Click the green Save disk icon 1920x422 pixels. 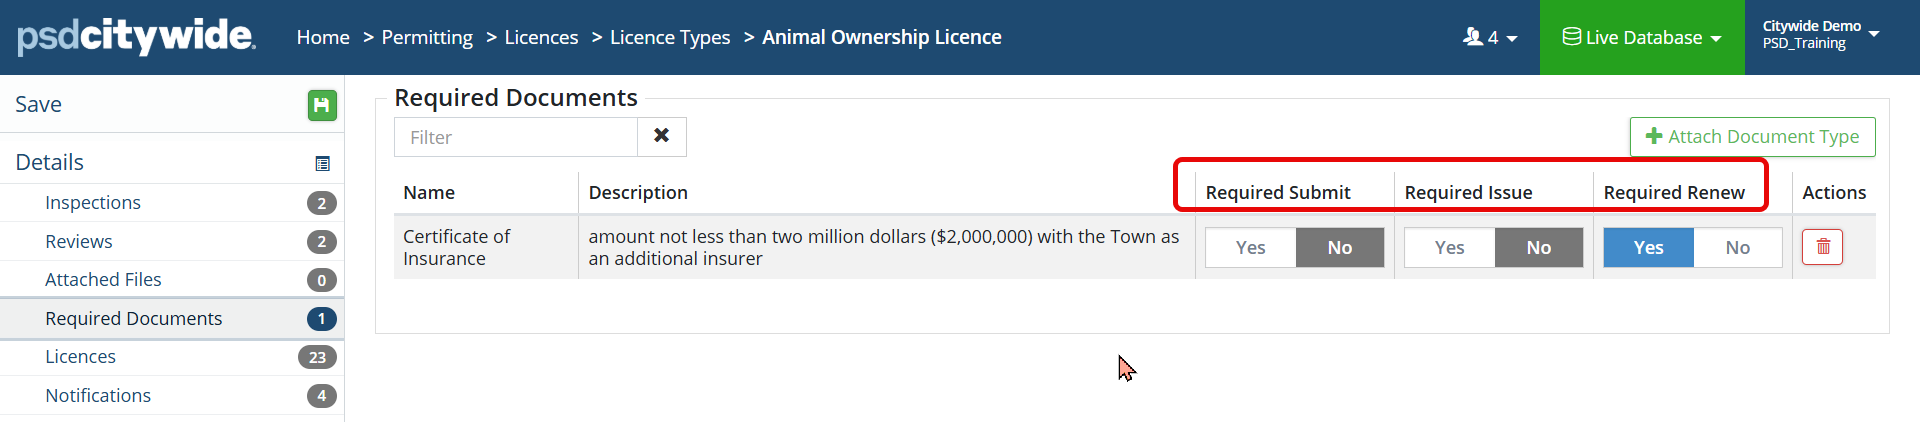(322, 105)
